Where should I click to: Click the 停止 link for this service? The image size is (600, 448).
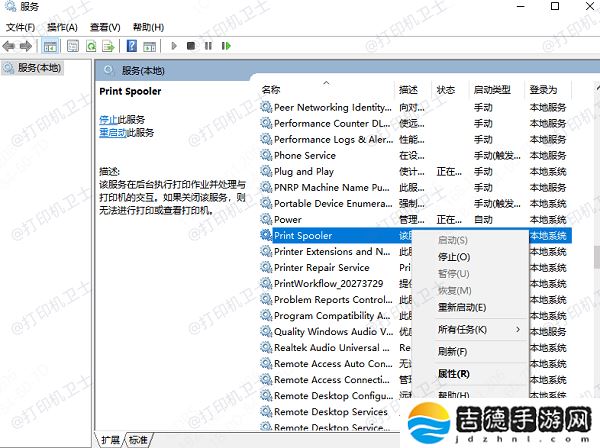[x=108, y=120]
